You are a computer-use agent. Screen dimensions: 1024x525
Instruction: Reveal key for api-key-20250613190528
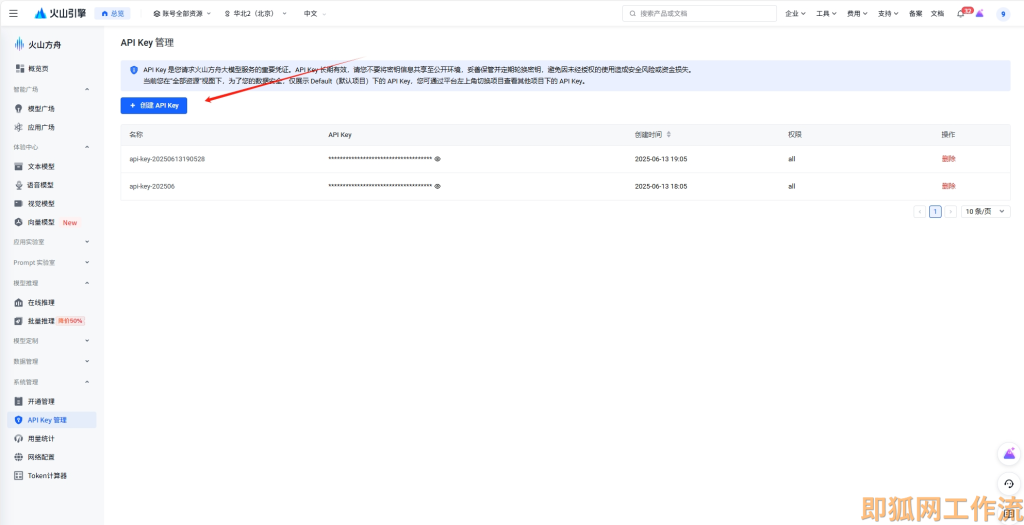coord(438,159)
